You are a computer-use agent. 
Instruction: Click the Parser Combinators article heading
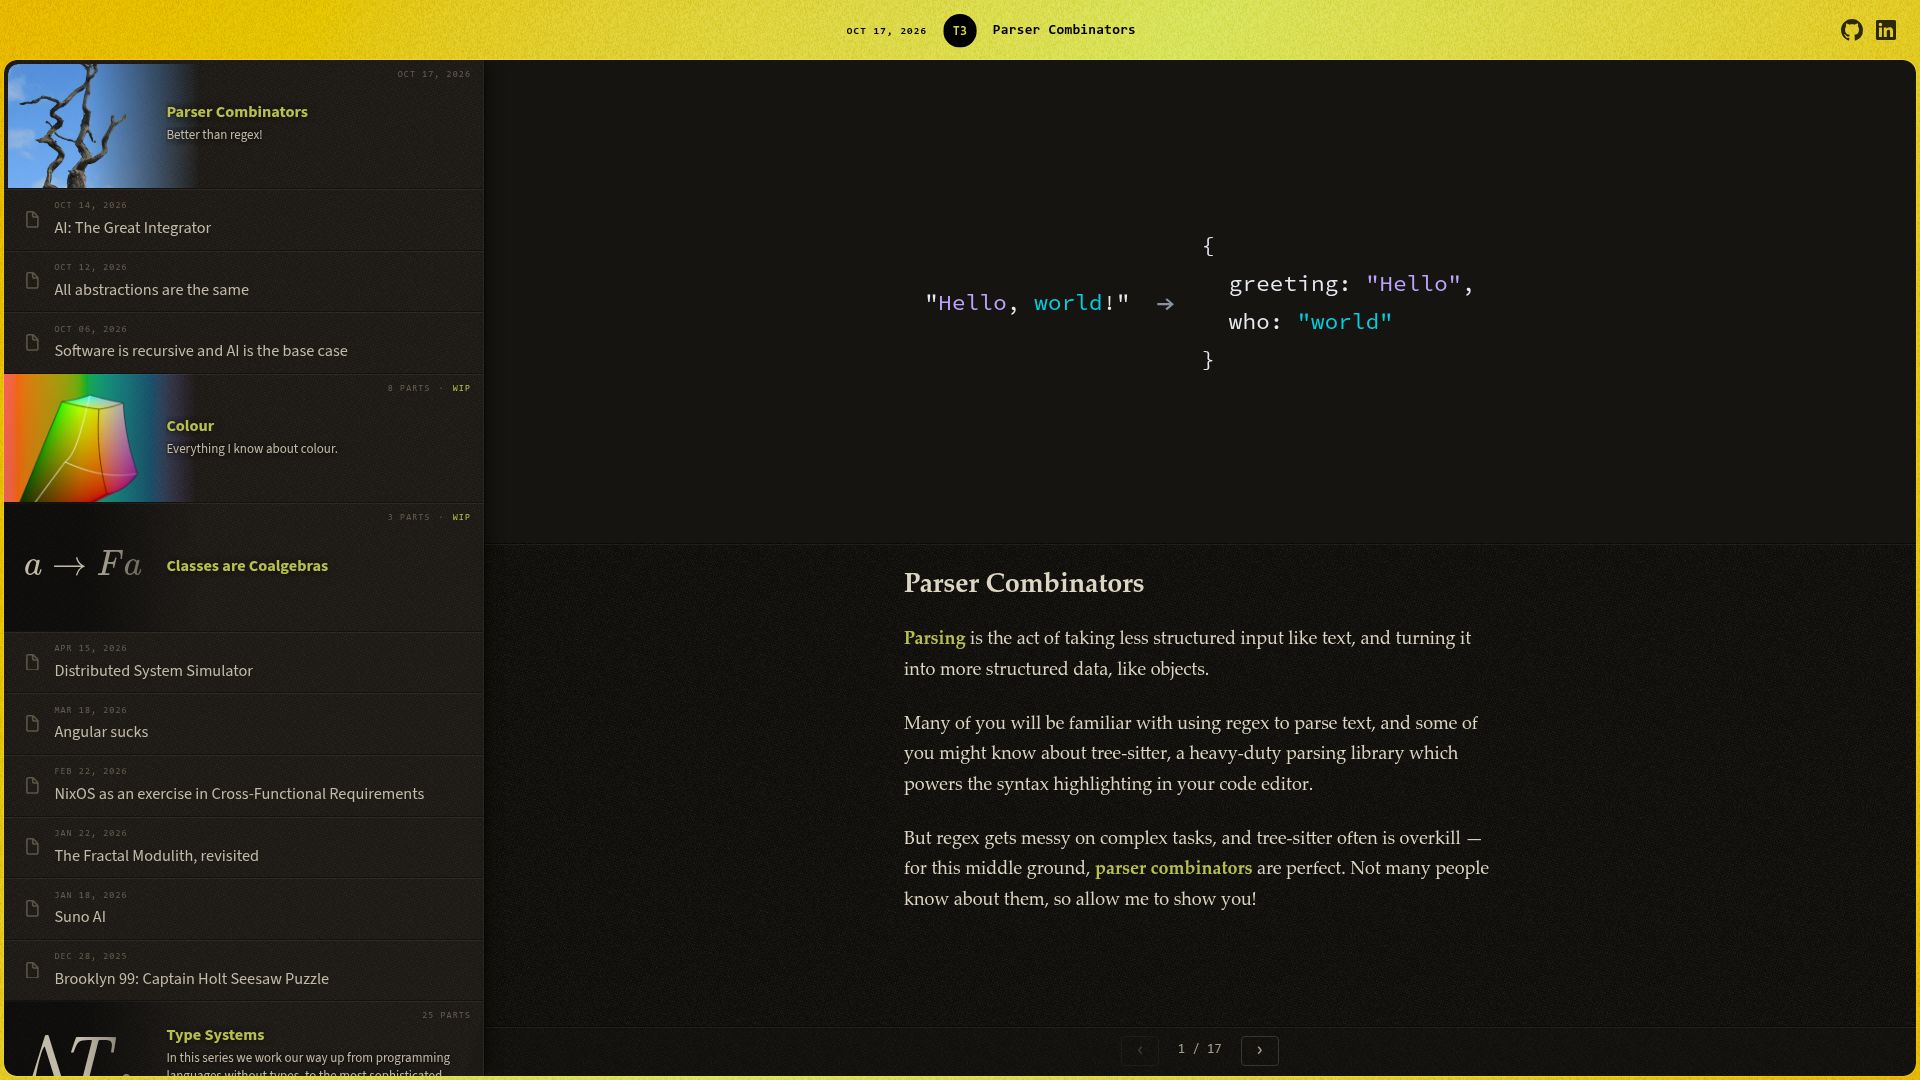[x=1024, y=583]
